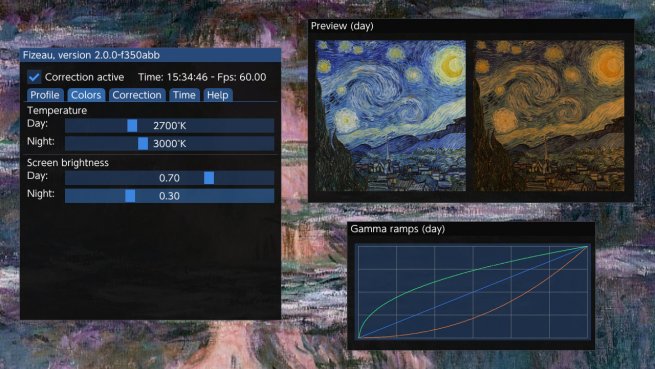Screen dimensions: 655x369
Task: Click the 2700°K day temperature value
Action: [x=170, y=126]
